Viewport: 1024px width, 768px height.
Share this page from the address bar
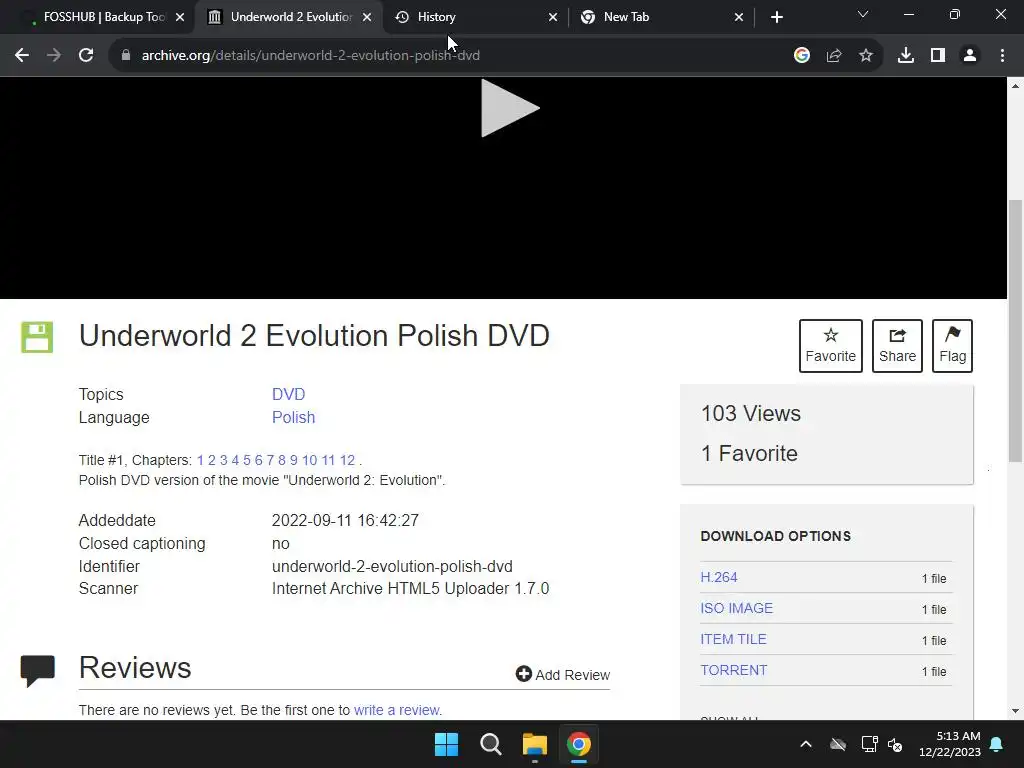(834, 56)
